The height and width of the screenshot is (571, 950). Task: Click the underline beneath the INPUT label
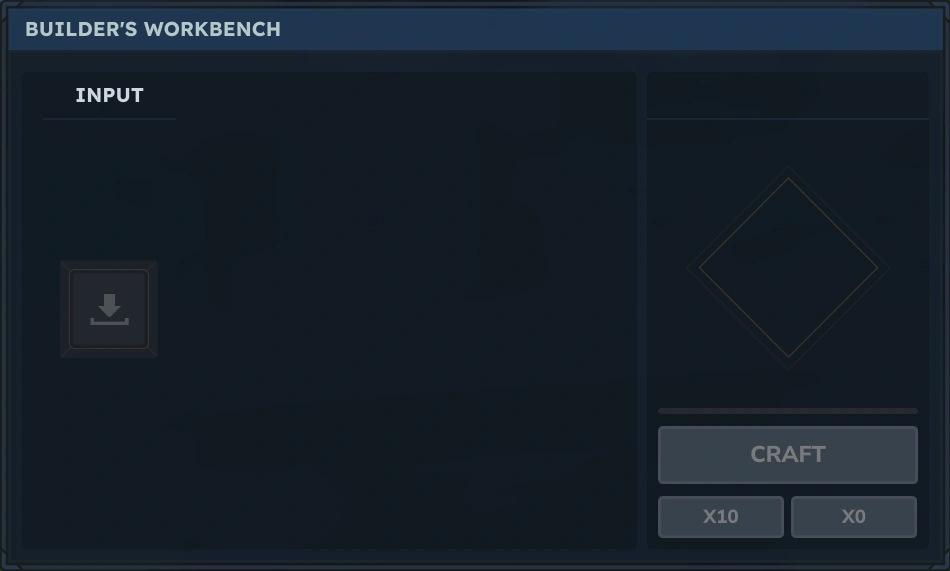coord(109,119)
